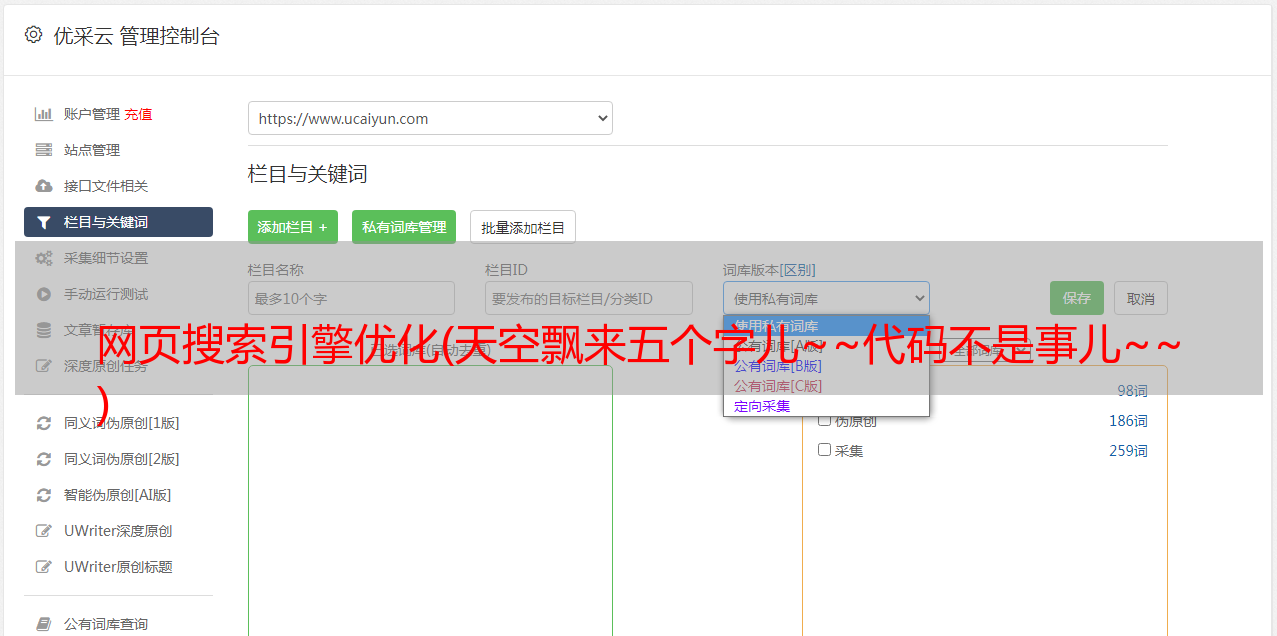Tick the 伪原创 checkbox
Screen dimensions: 1277x636
[825, 420]
